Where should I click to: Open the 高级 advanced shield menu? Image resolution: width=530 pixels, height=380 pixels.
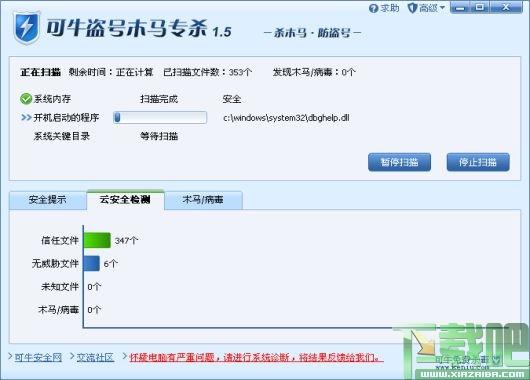point(427,7)
